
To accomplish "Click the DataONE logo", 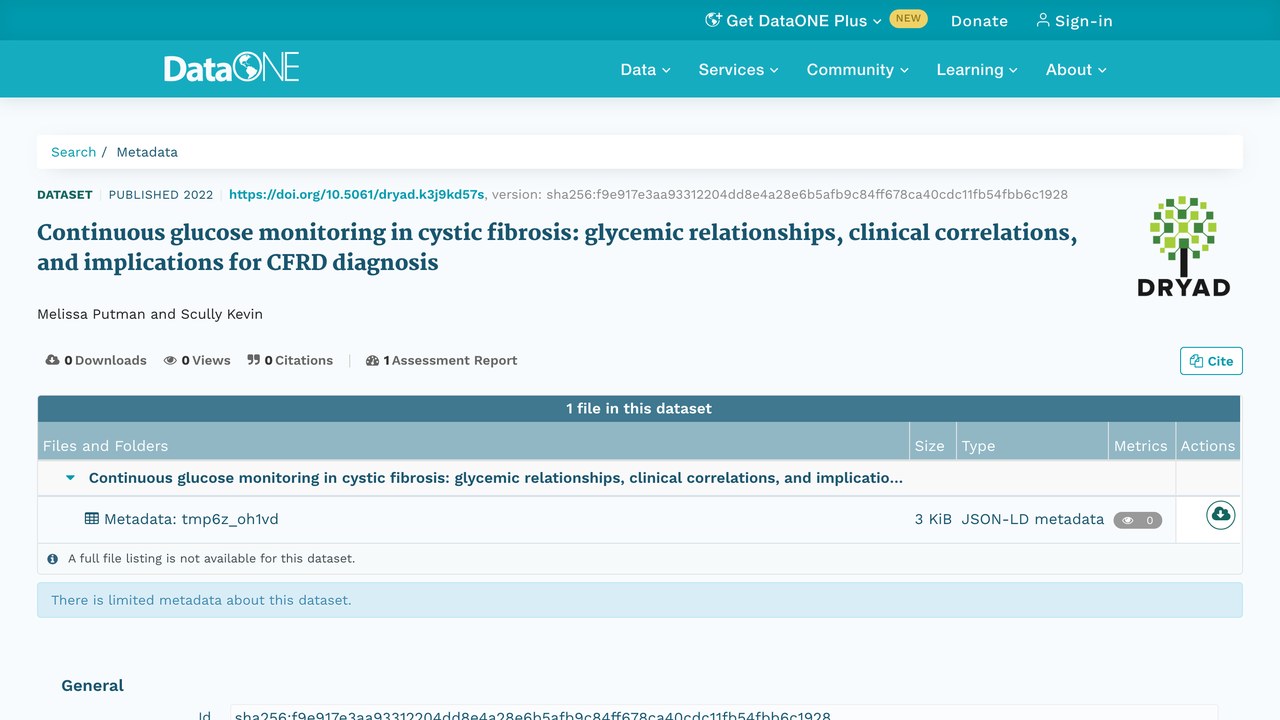I will (x=232, y=69).
